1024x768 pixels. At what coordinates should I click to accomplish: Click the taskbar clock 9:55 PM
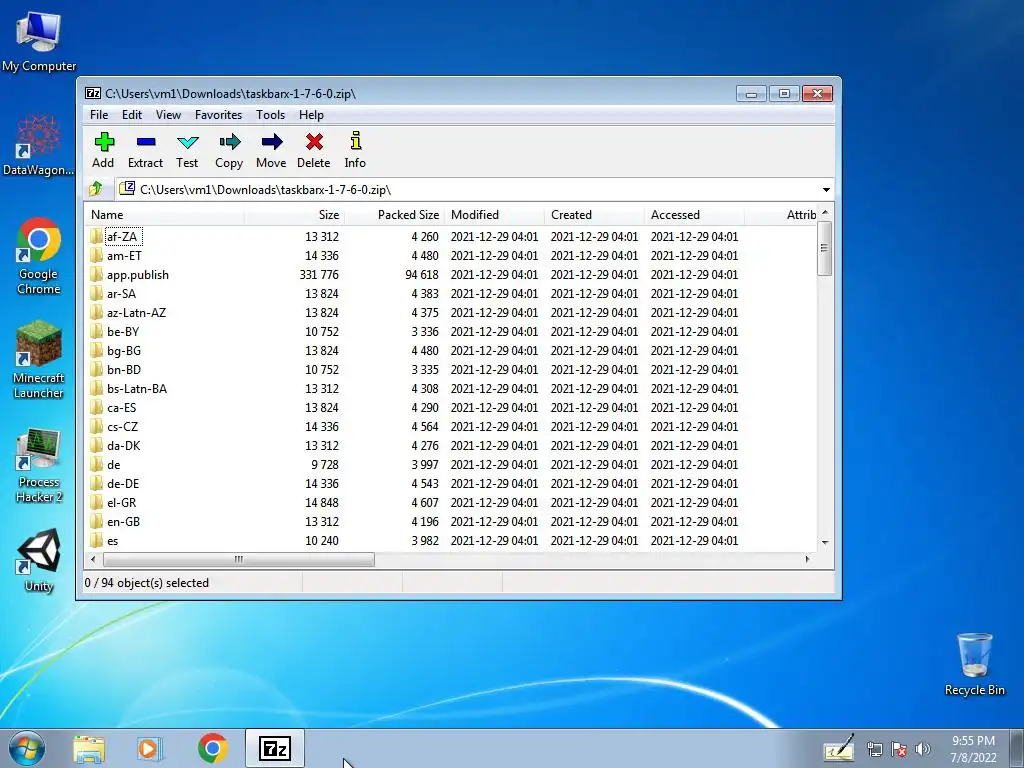click(x=973, y=741)
